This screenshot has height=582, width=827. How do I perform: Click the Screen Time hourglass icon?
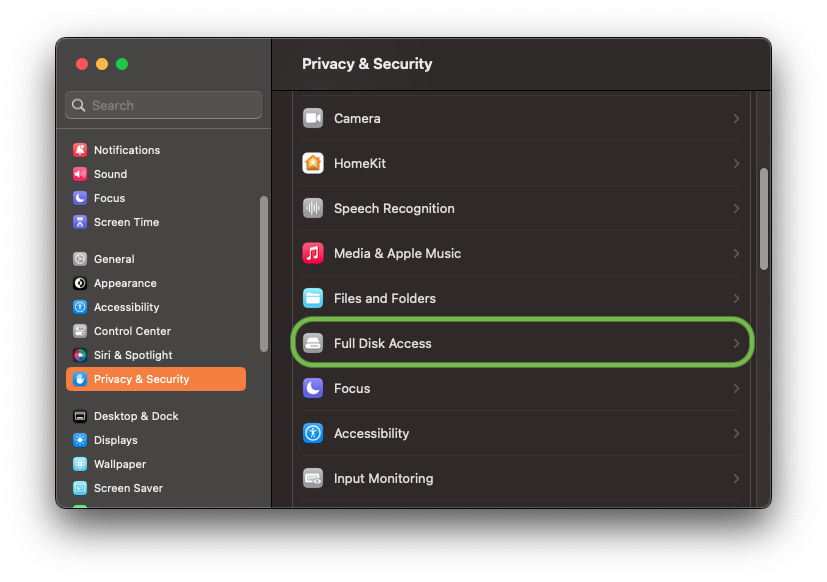tap(80, 222)
